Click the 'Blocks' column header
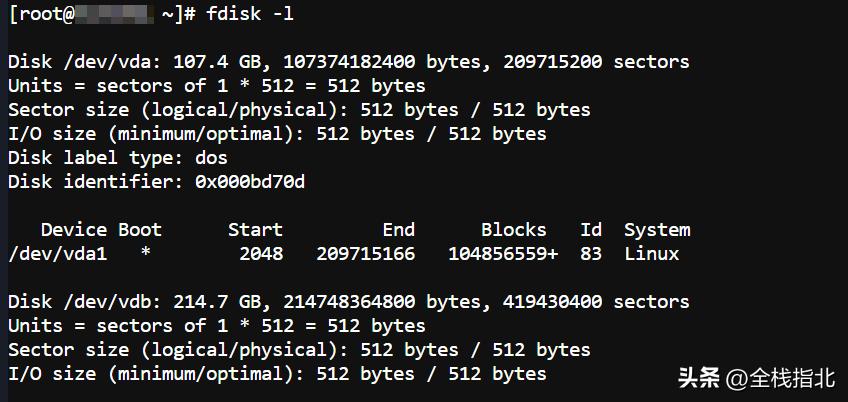The image size is (848, 402). click(514, 230)
